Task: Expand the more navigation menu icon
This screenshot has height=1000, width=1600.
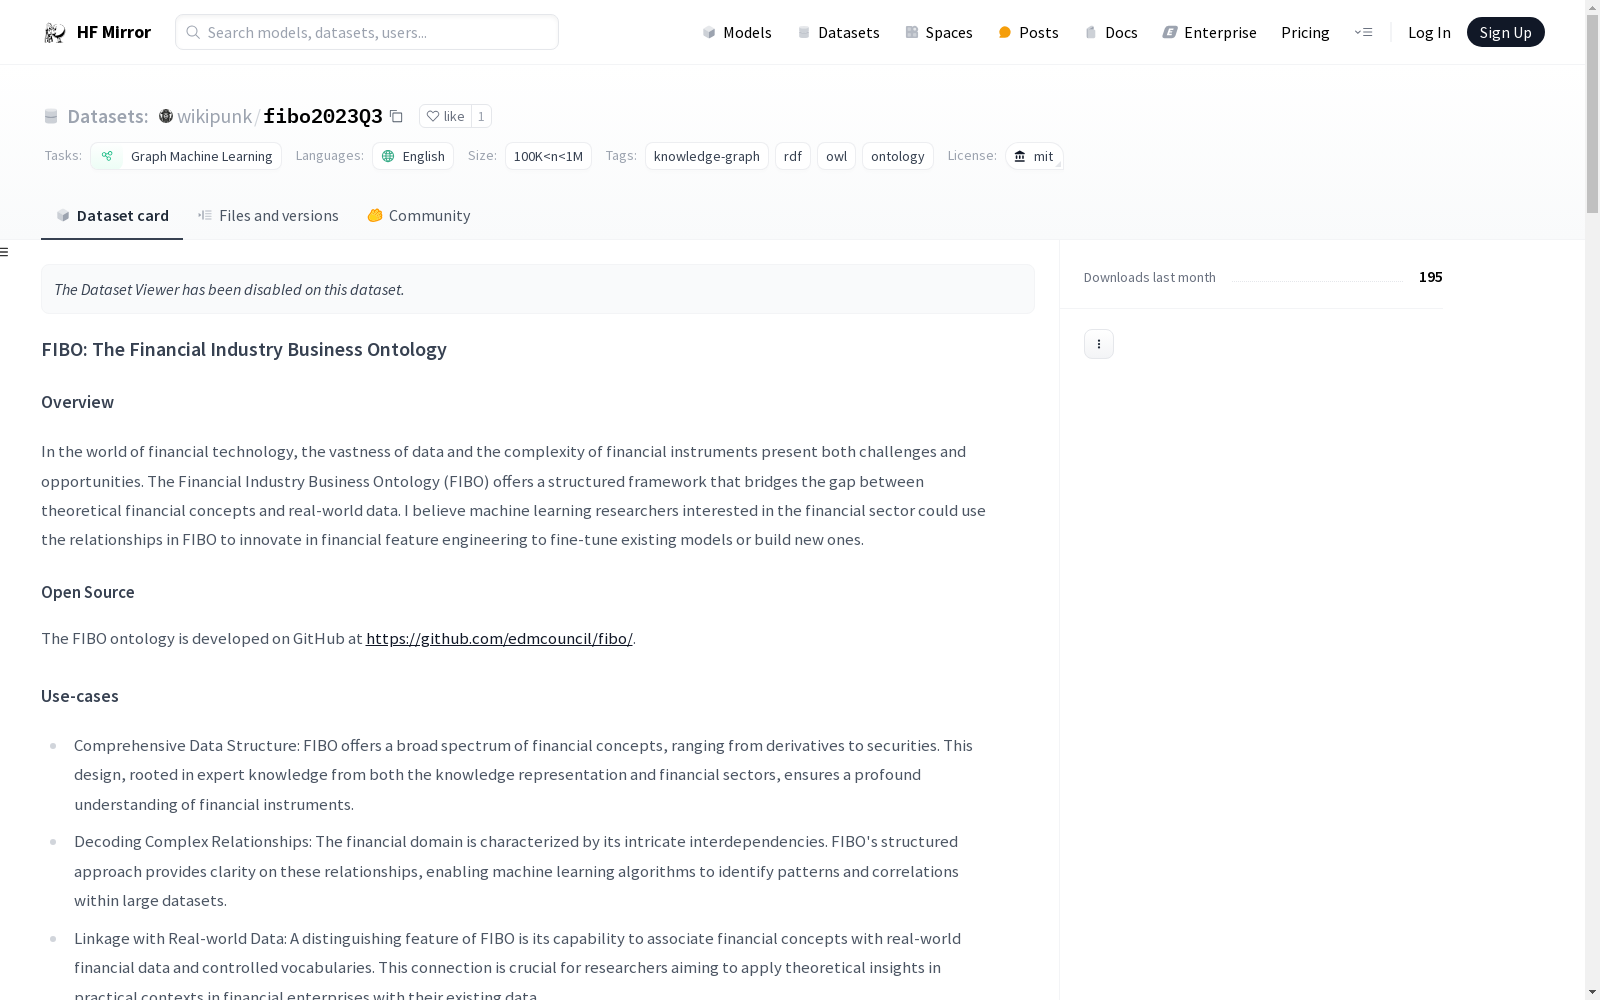Action: pyautogui.click(x=1363, y=32)
